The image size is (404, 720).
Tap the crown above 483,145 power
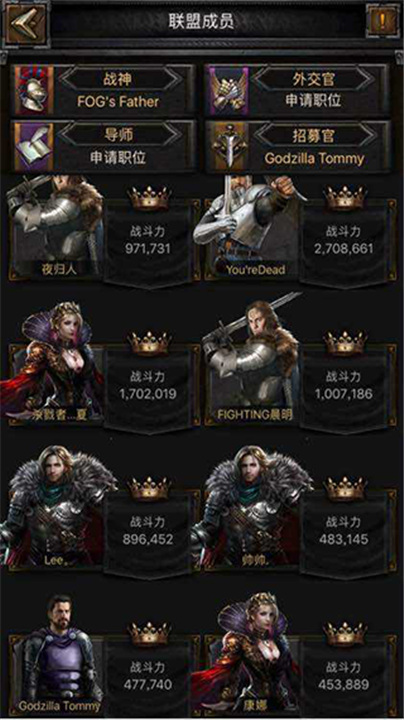click(345, 489)
